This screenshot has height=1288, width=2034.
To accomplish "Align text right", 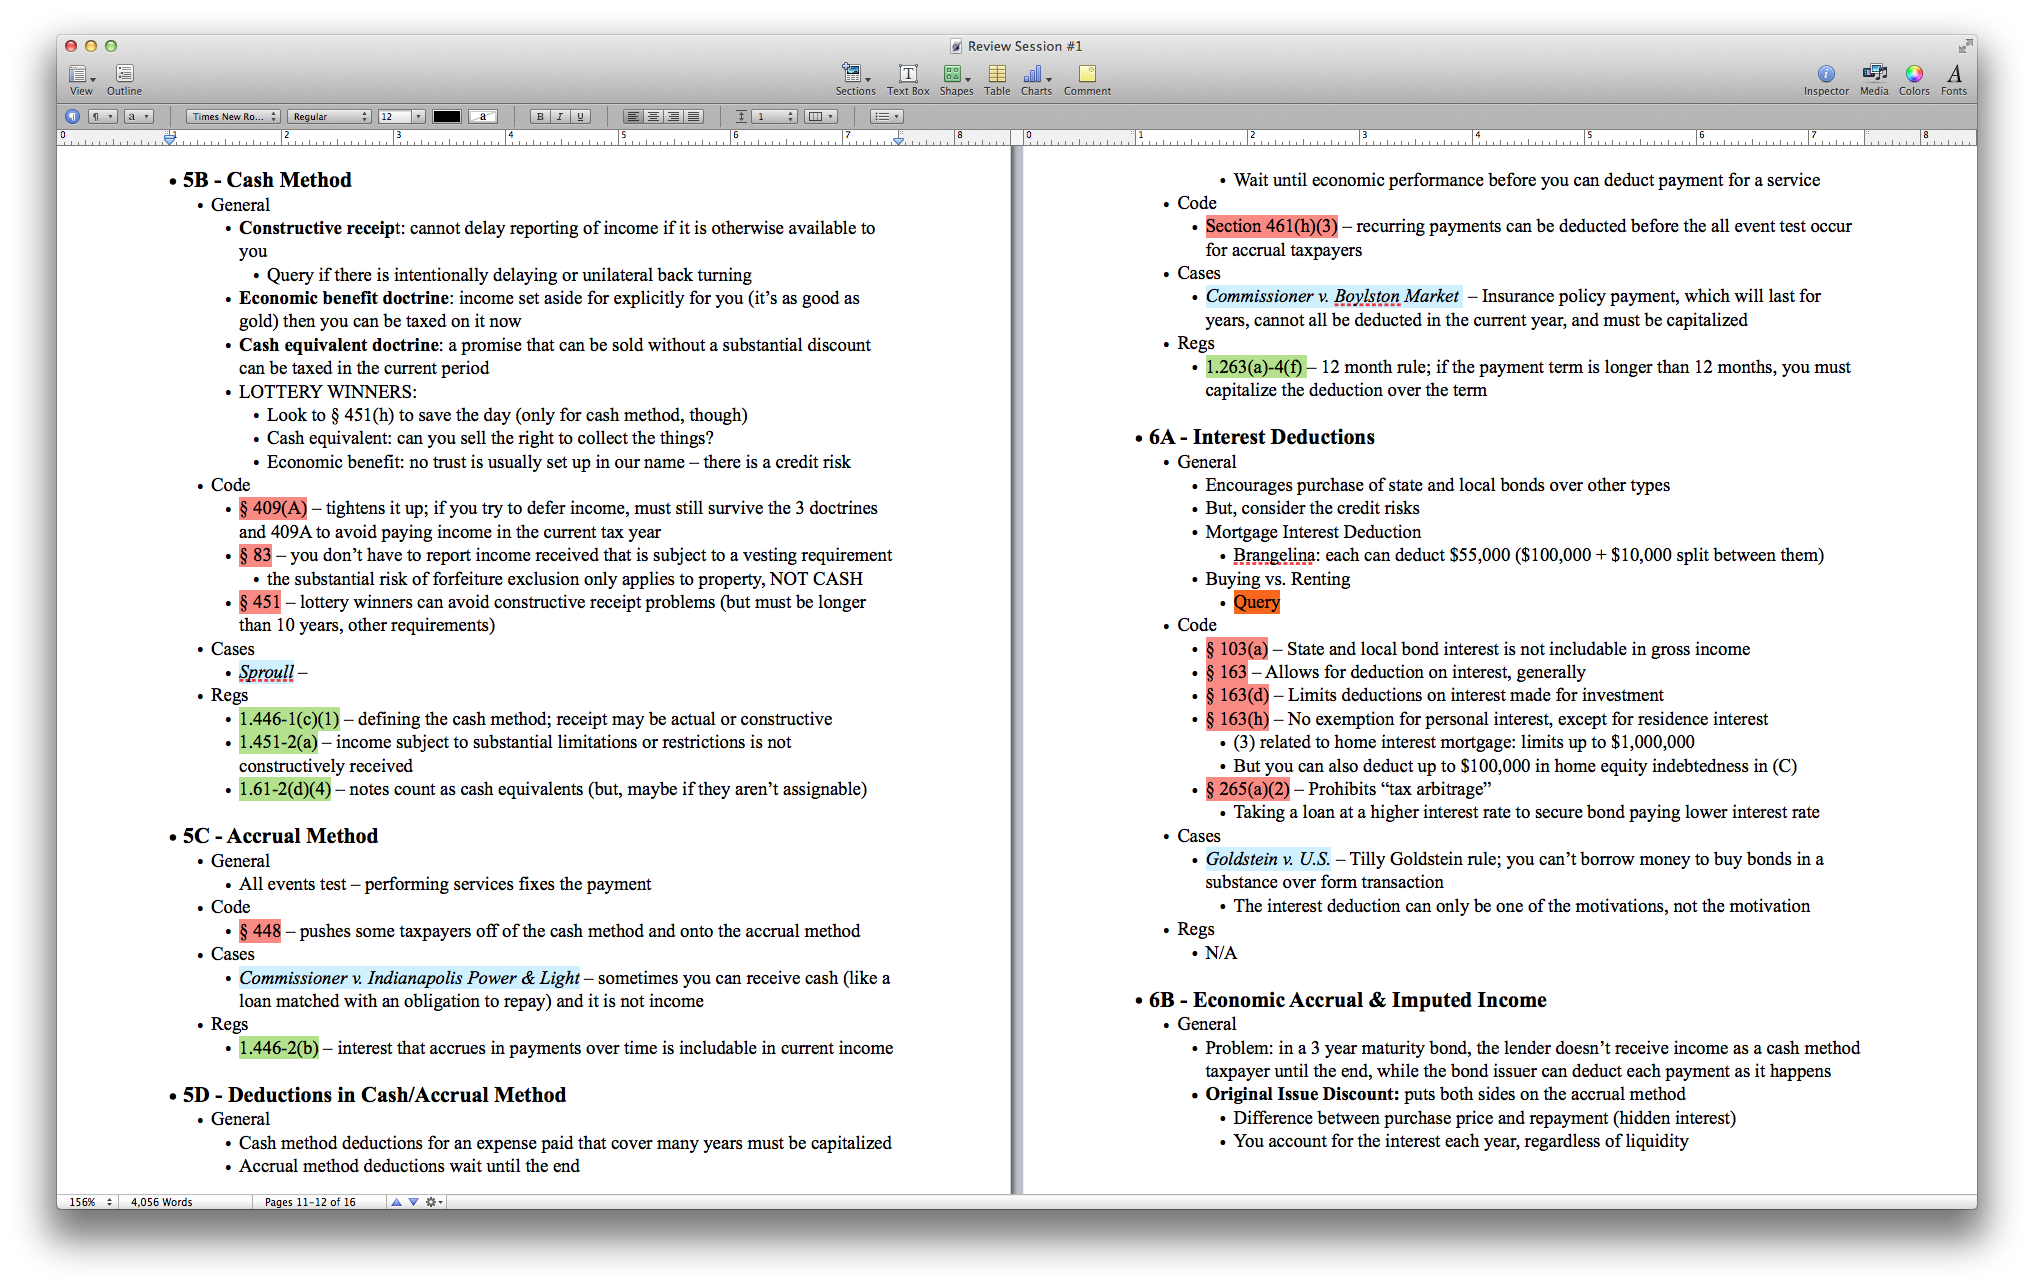I will point(673,117).
